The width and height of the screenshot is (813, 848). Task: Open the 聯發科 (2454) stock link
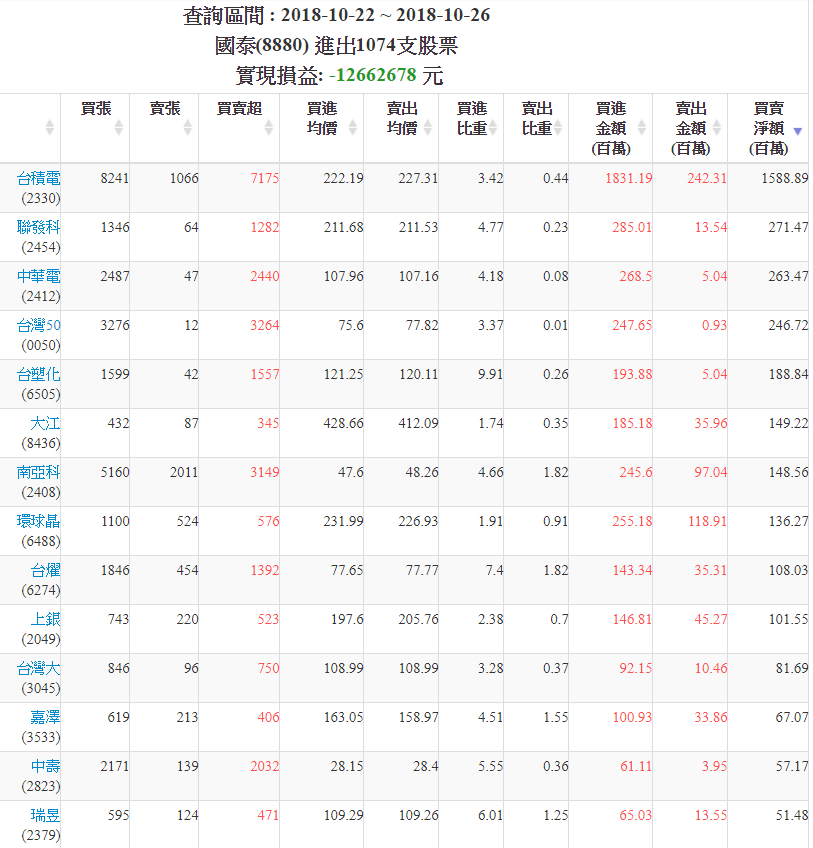(39, 227)
